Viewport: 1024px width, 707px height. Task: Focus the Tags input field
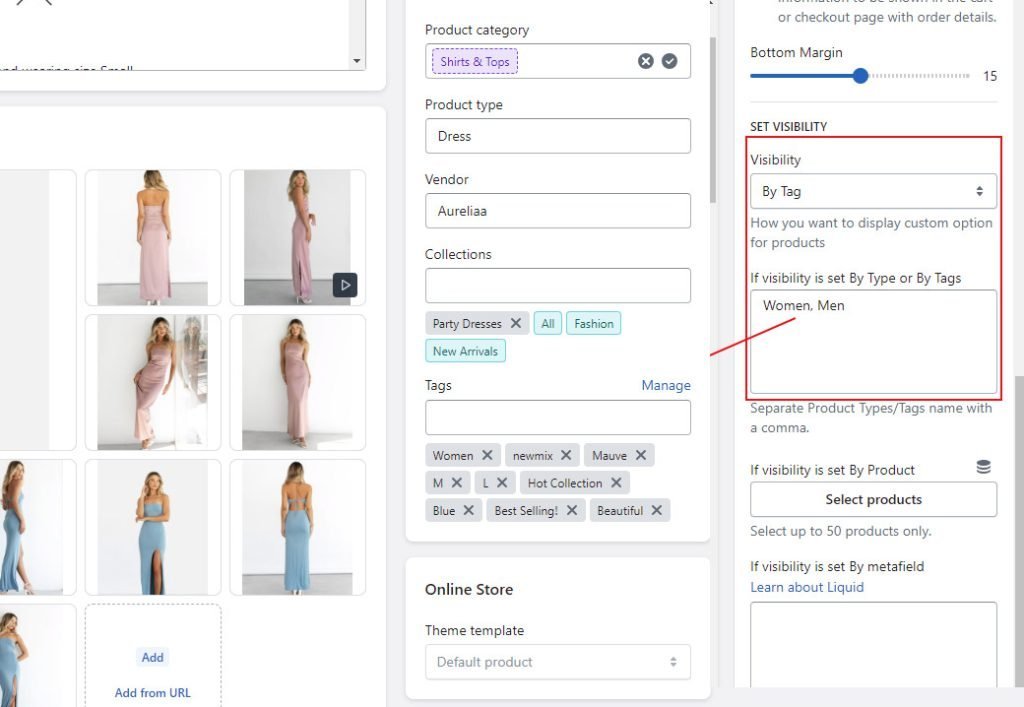click(558, 417)
